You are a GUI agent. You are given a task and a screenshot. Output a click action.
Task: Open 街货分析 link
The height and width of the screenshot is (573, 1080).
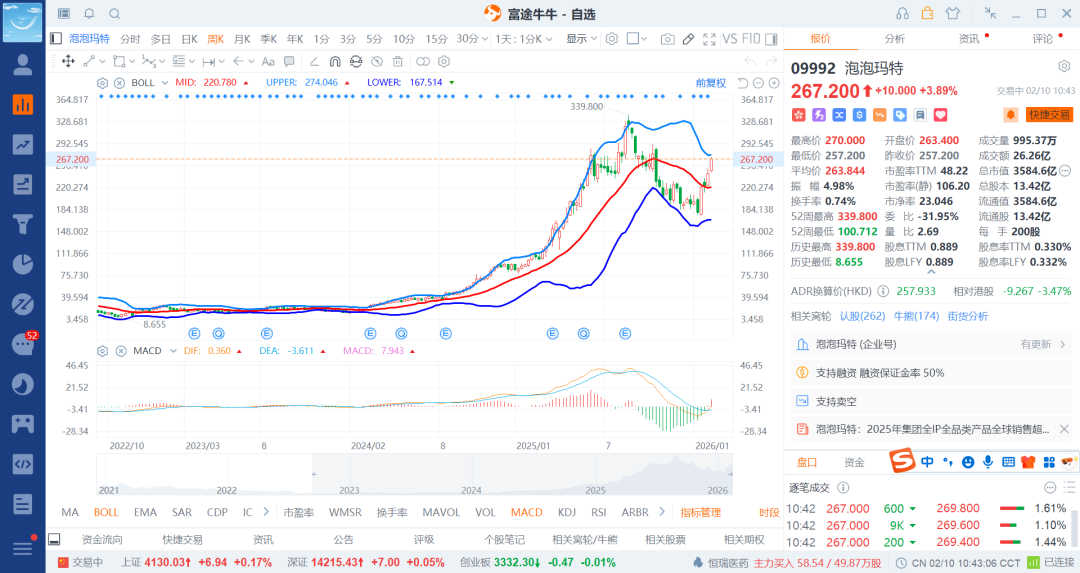(x=967, y=316)
